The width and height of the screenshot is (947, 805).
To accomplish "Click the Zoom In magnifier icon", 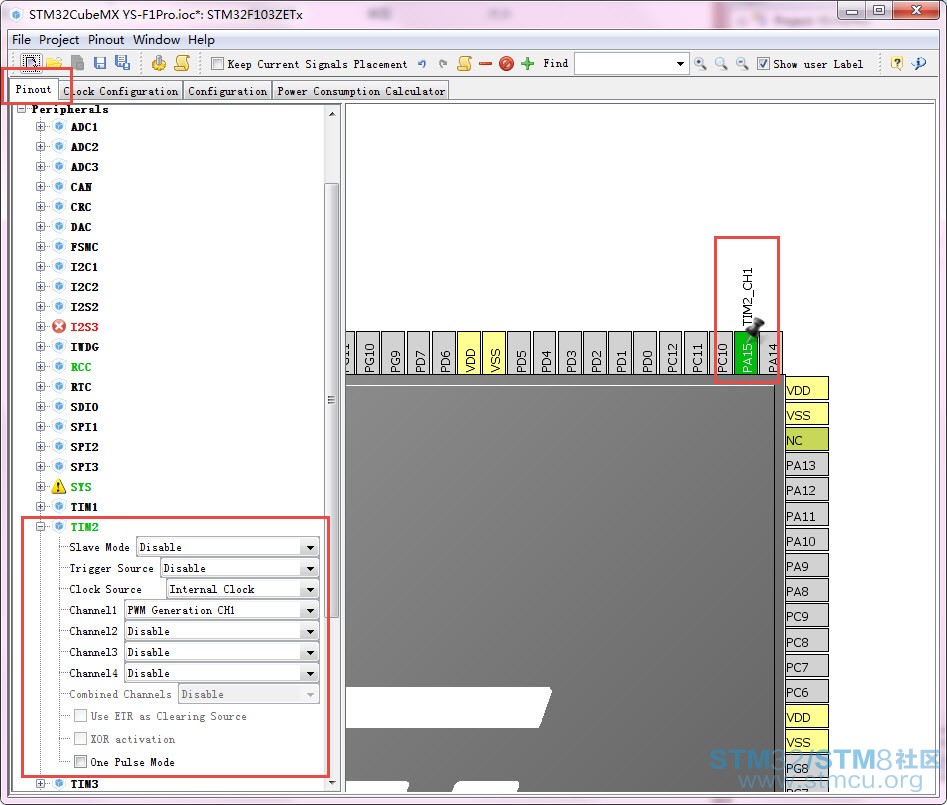I will pyautogui.click(x=700, y=63).
